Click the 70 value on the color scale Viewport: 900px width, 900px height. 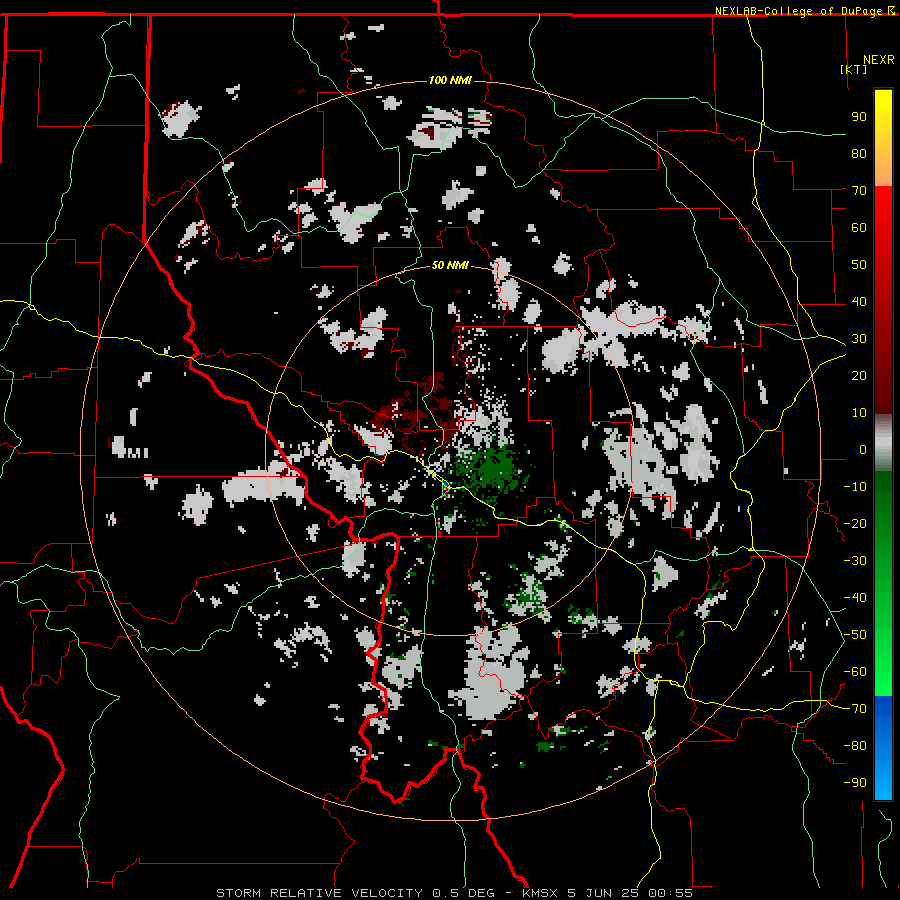[x=859, y=191]
